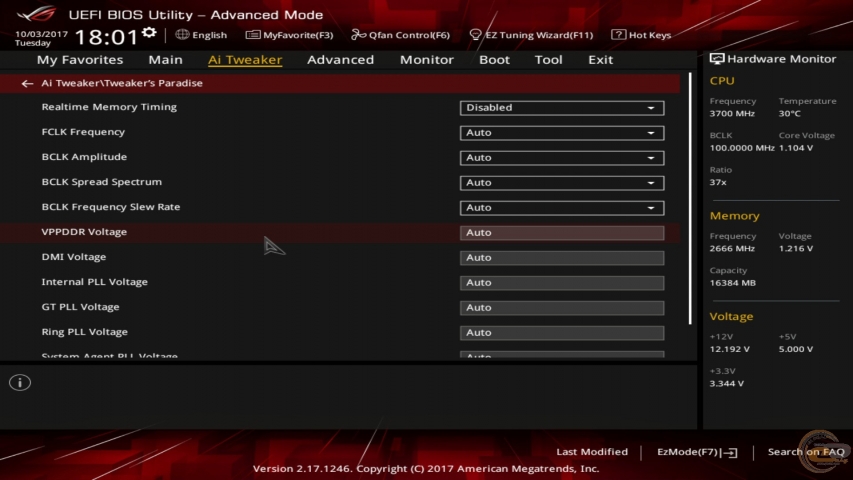The width and height of the screenshot is (853, 480).
Task: Click the Qfan Control fan icon
Action: [x=358, y=35]
